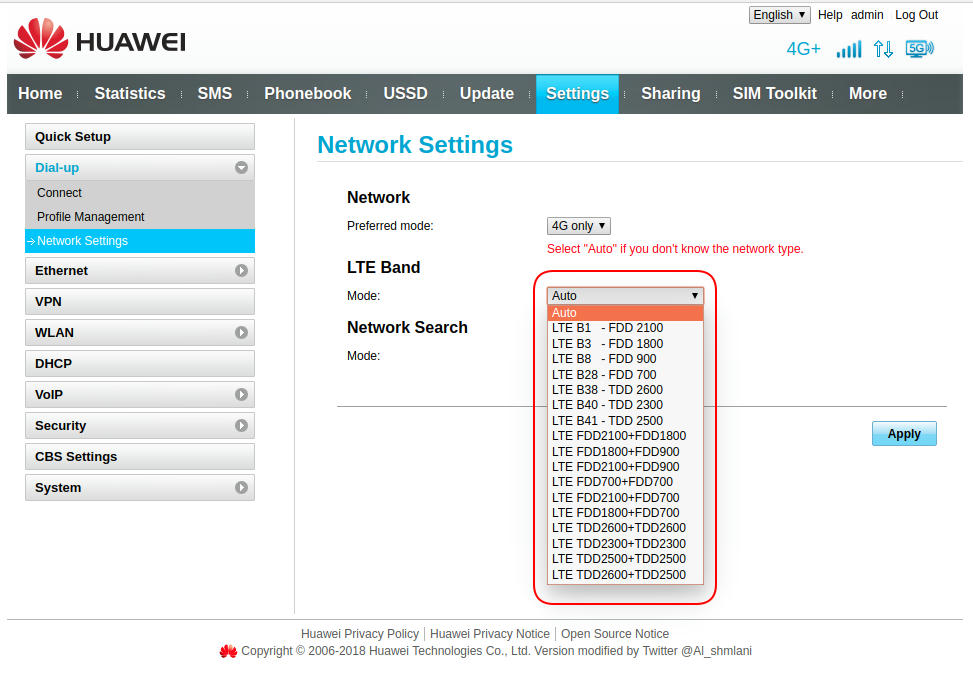Open the English language dropdown
Screen dimensions: 973x674
pyautogui.click(x=779, y=15)
